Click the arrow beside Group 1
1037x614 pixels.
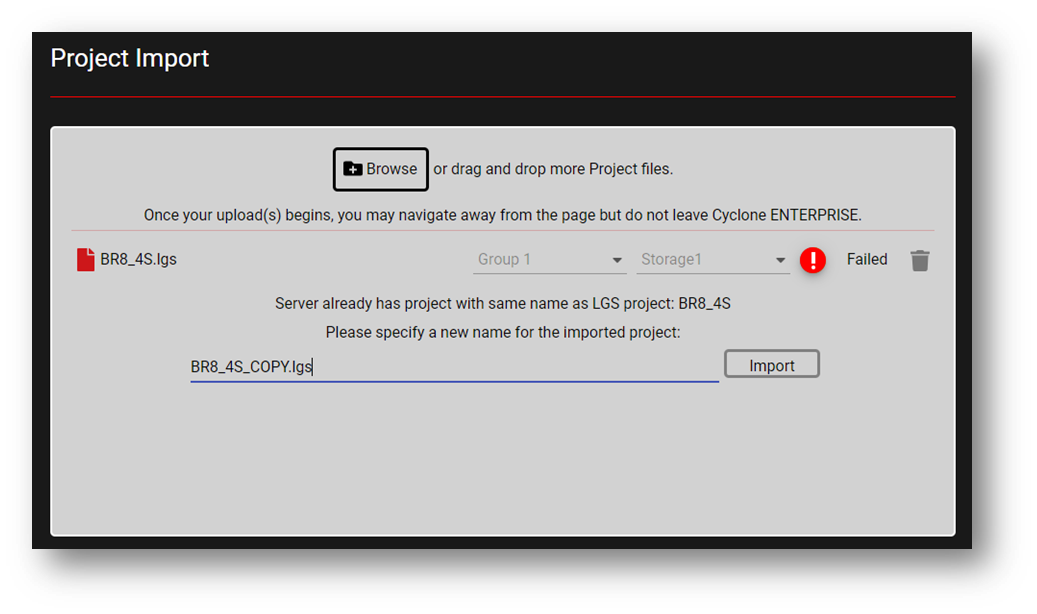tap(617, 260)
